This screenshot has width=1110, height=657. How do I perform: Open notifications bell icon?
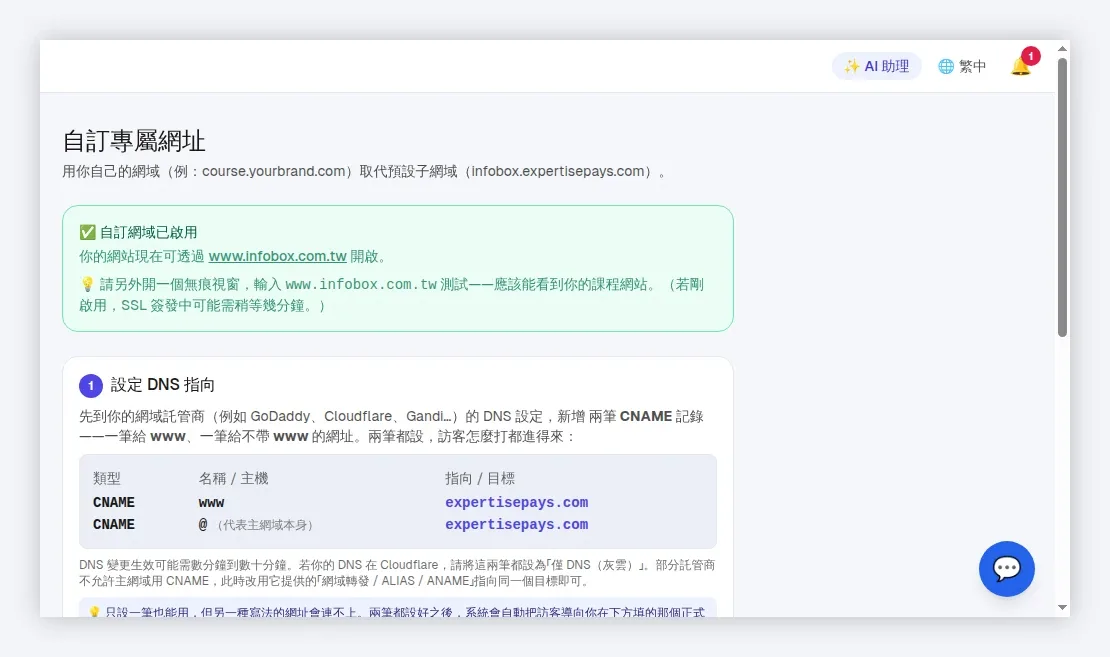click(x=1020, y=67)
